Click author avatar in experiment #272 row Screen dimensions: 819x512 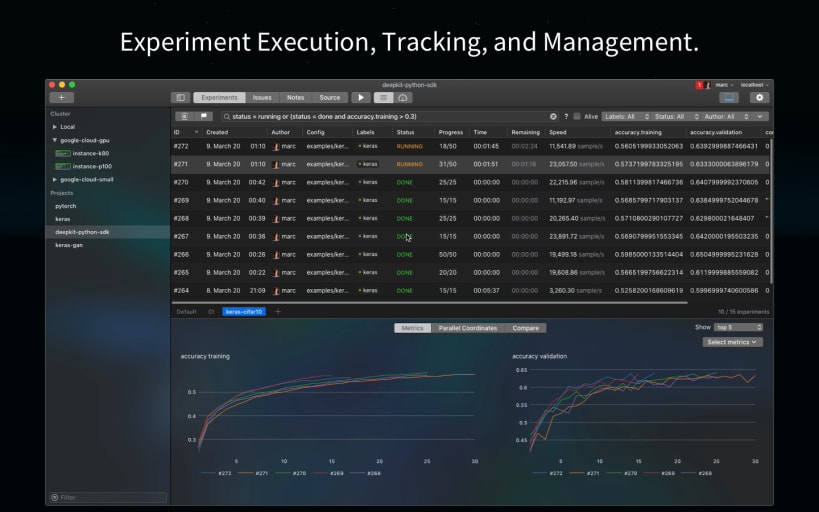point(276,147)
